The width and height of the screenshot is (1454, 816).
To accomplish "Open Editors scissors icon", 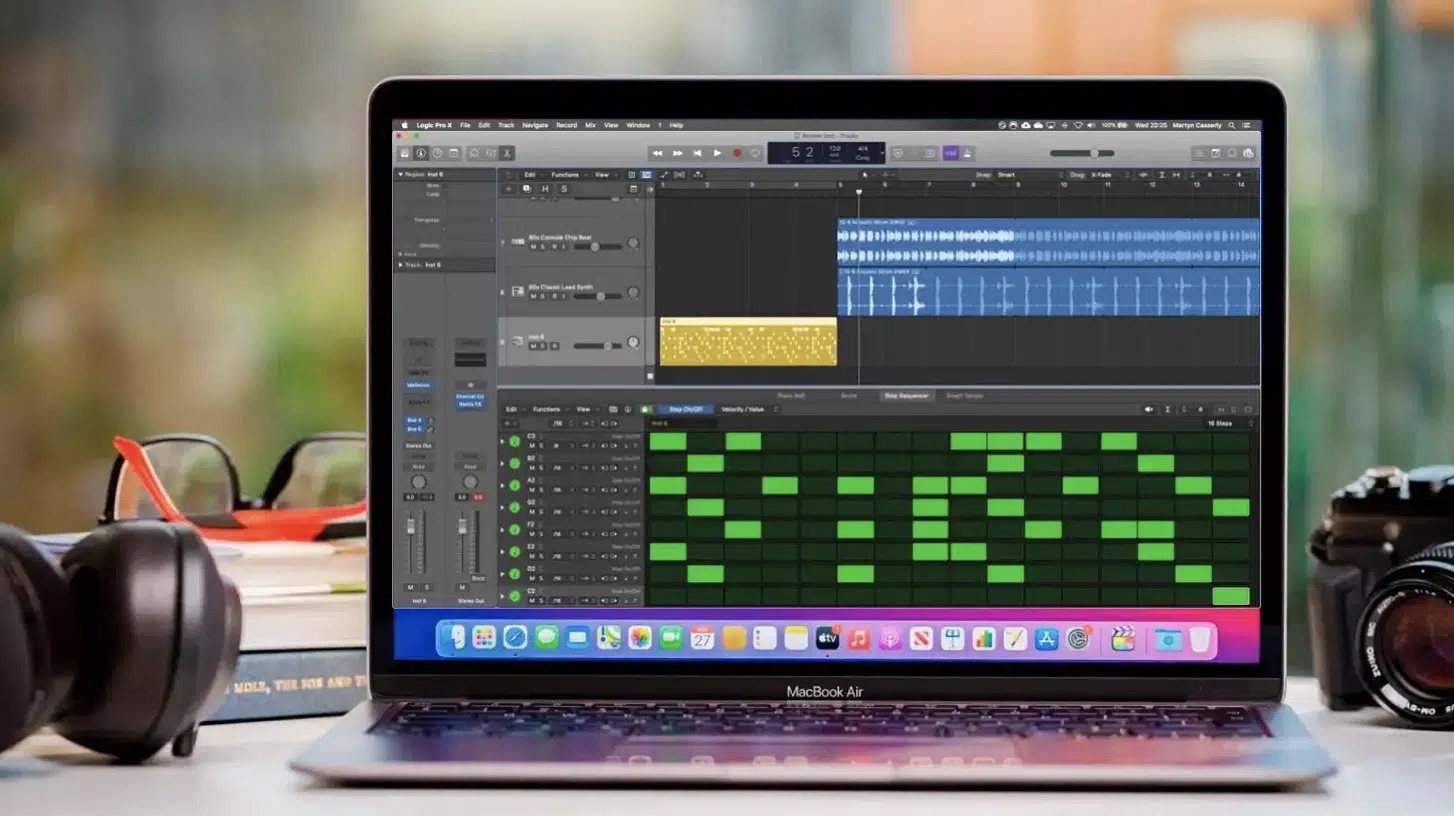I will 507,153.
